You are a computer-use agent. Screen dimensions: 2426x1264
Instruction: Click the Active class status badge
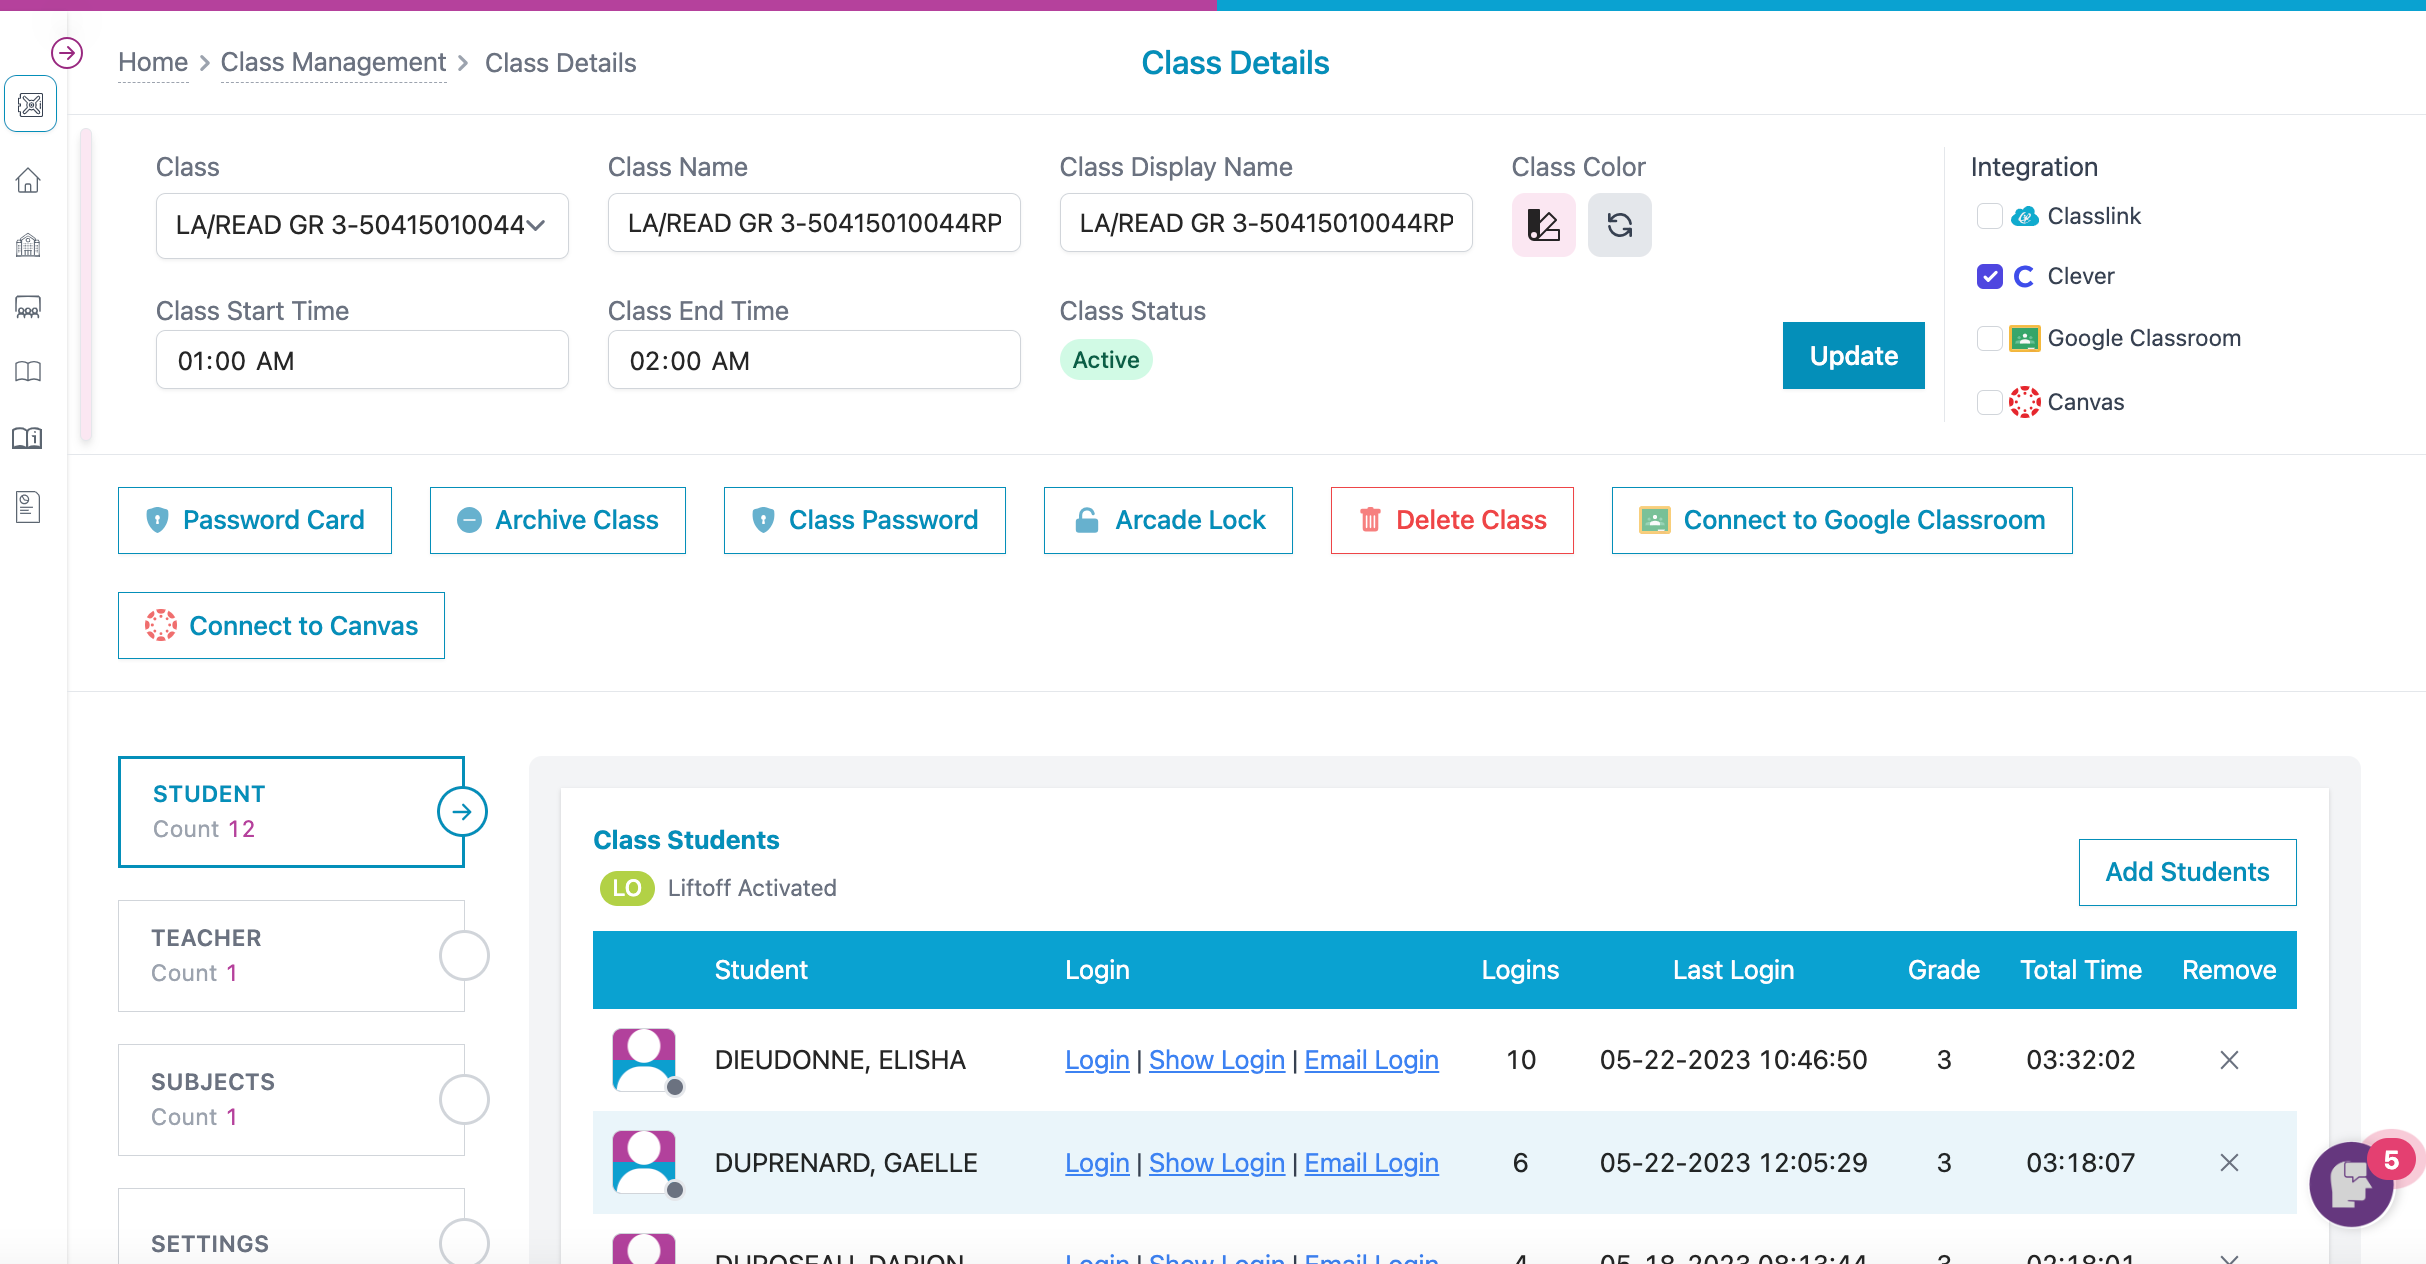point(1106,360)
